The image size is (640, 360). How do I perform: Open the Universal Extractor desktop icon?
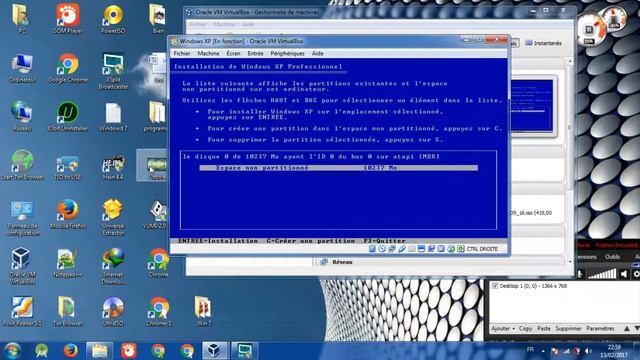tap(113, 217)
